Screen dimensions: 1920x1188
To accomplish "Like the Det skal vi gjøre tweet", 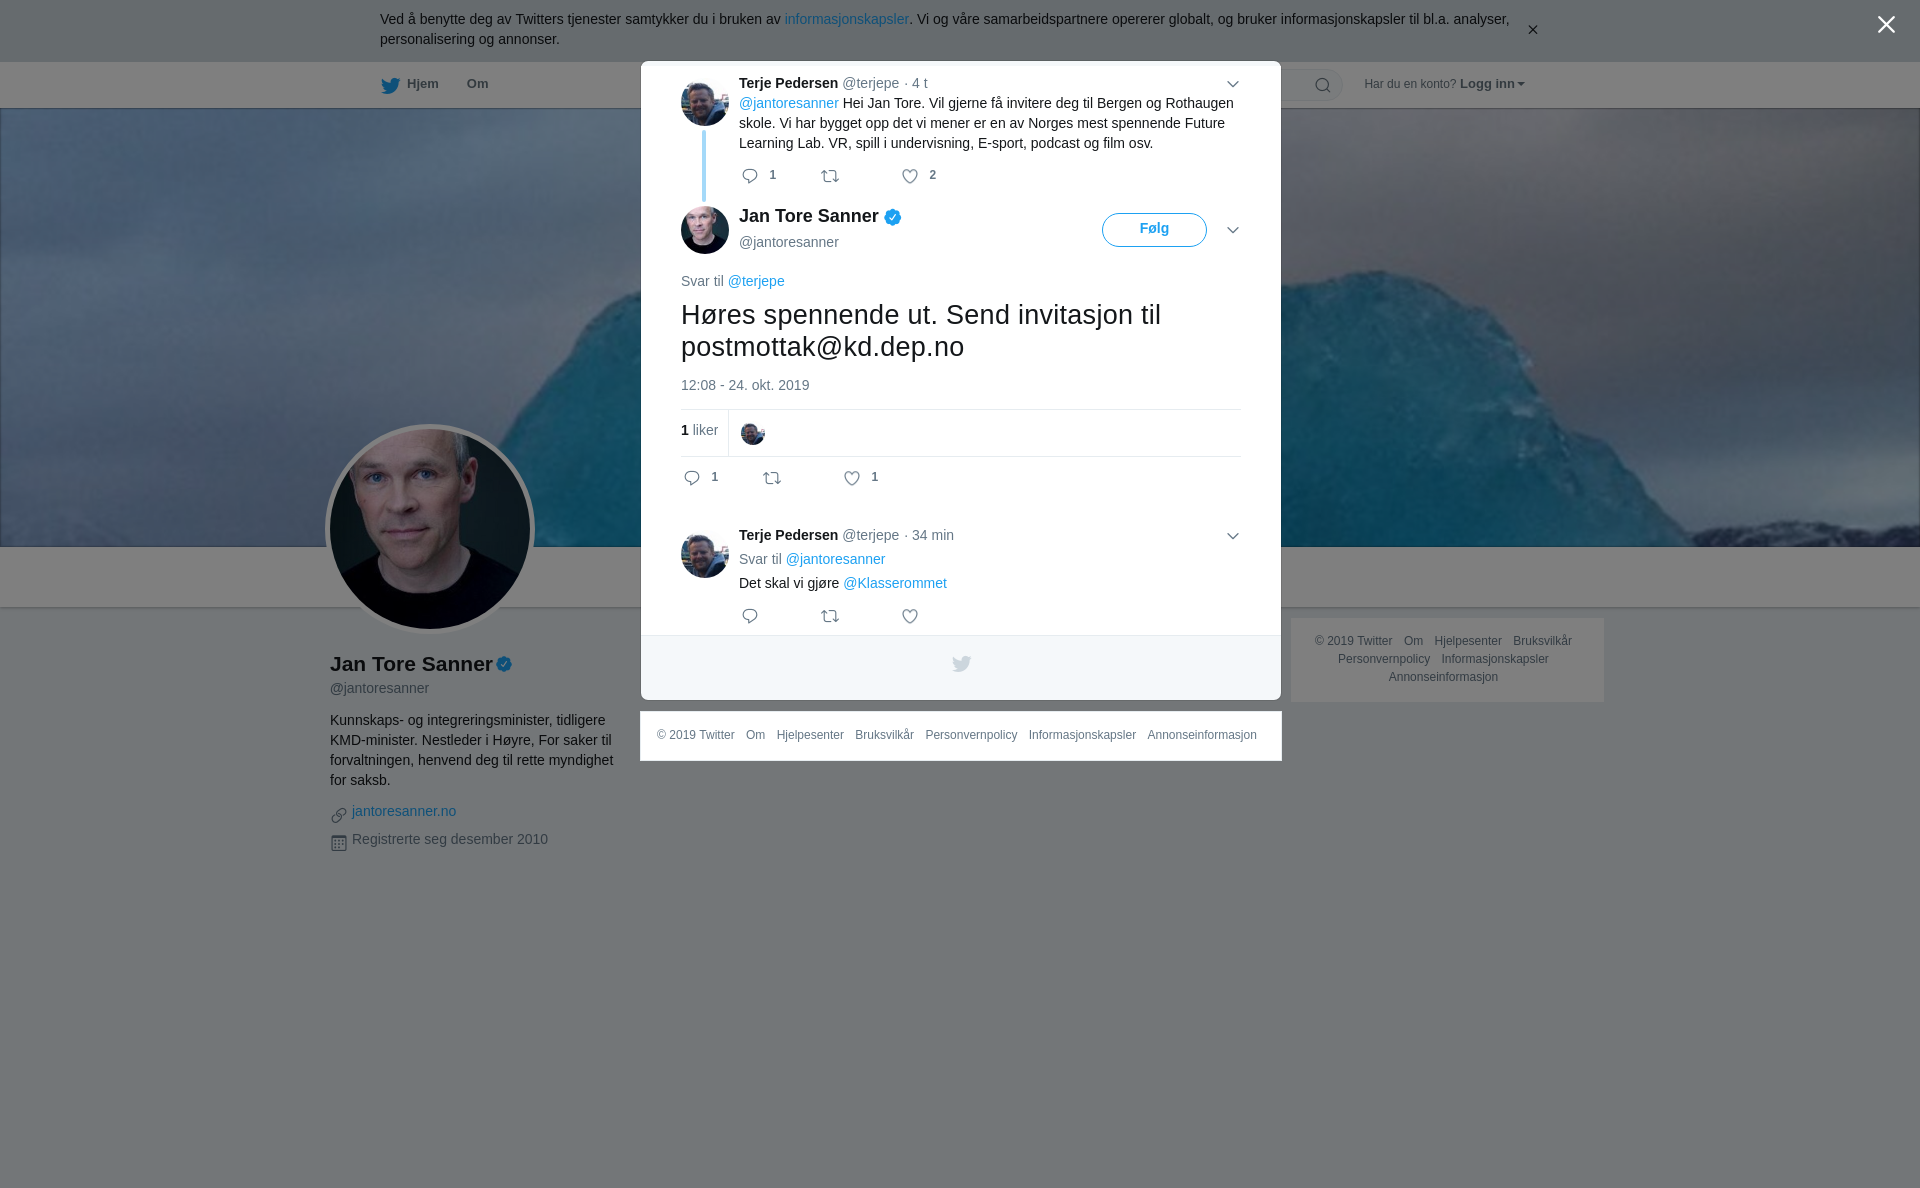I will (910, 617).
